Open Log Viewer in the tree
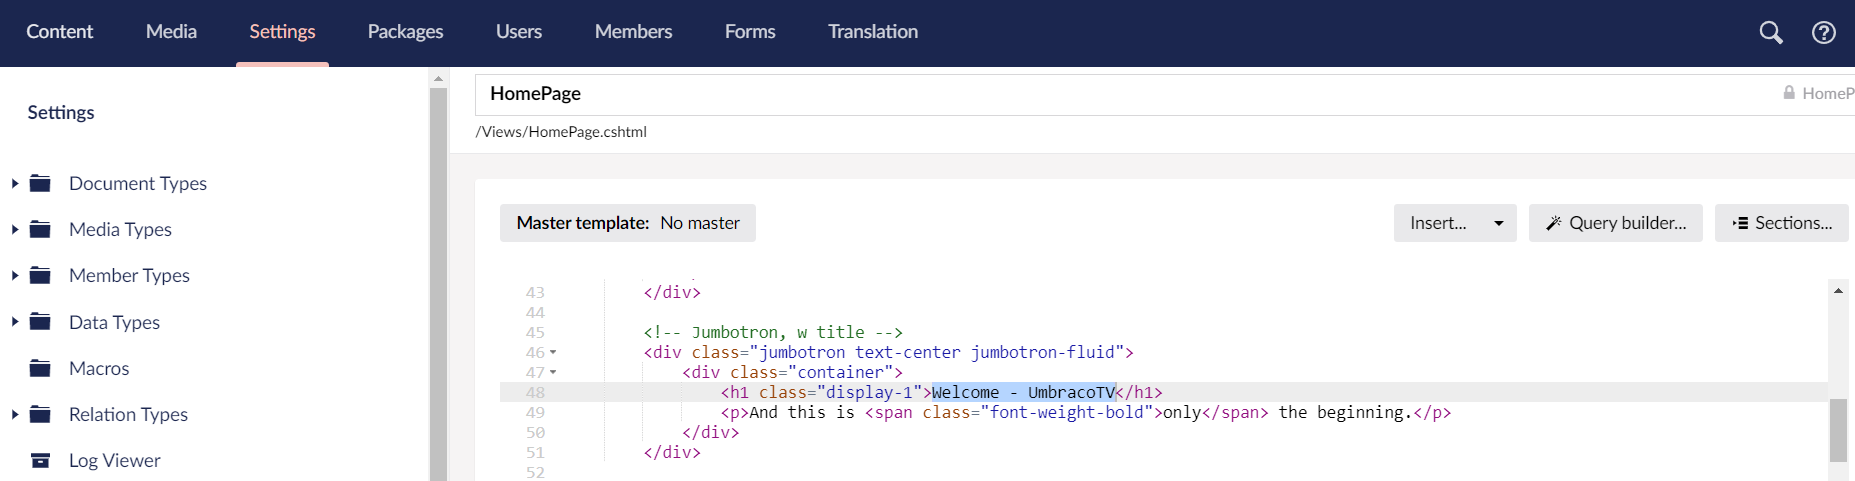The image size is (1855, 481). pyautogui.click(x=114, y=460)
